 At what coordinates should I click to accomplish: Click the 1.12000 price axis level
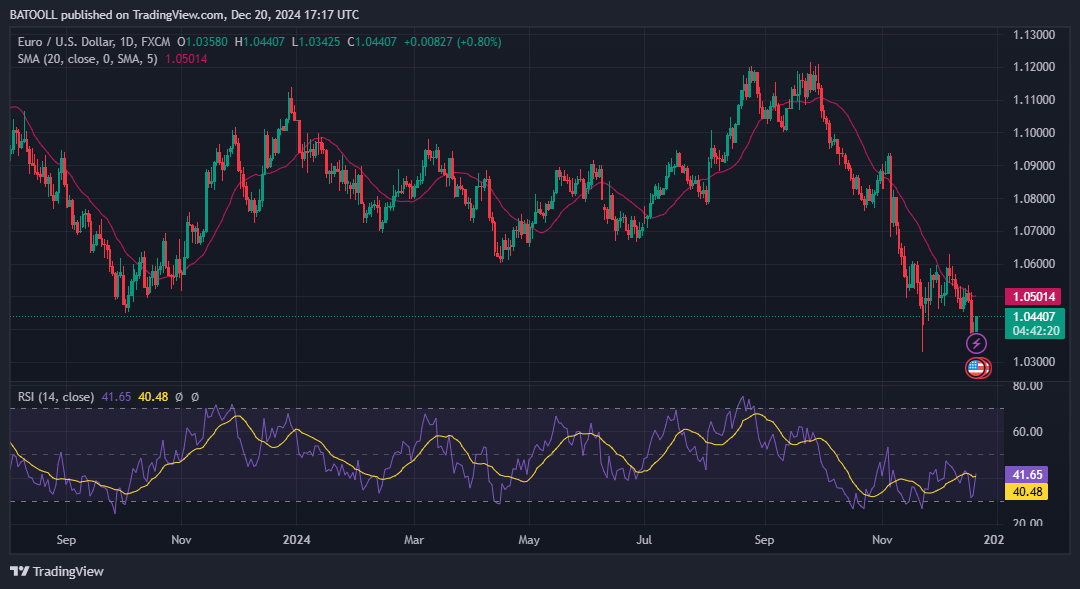coord(1034,67)
